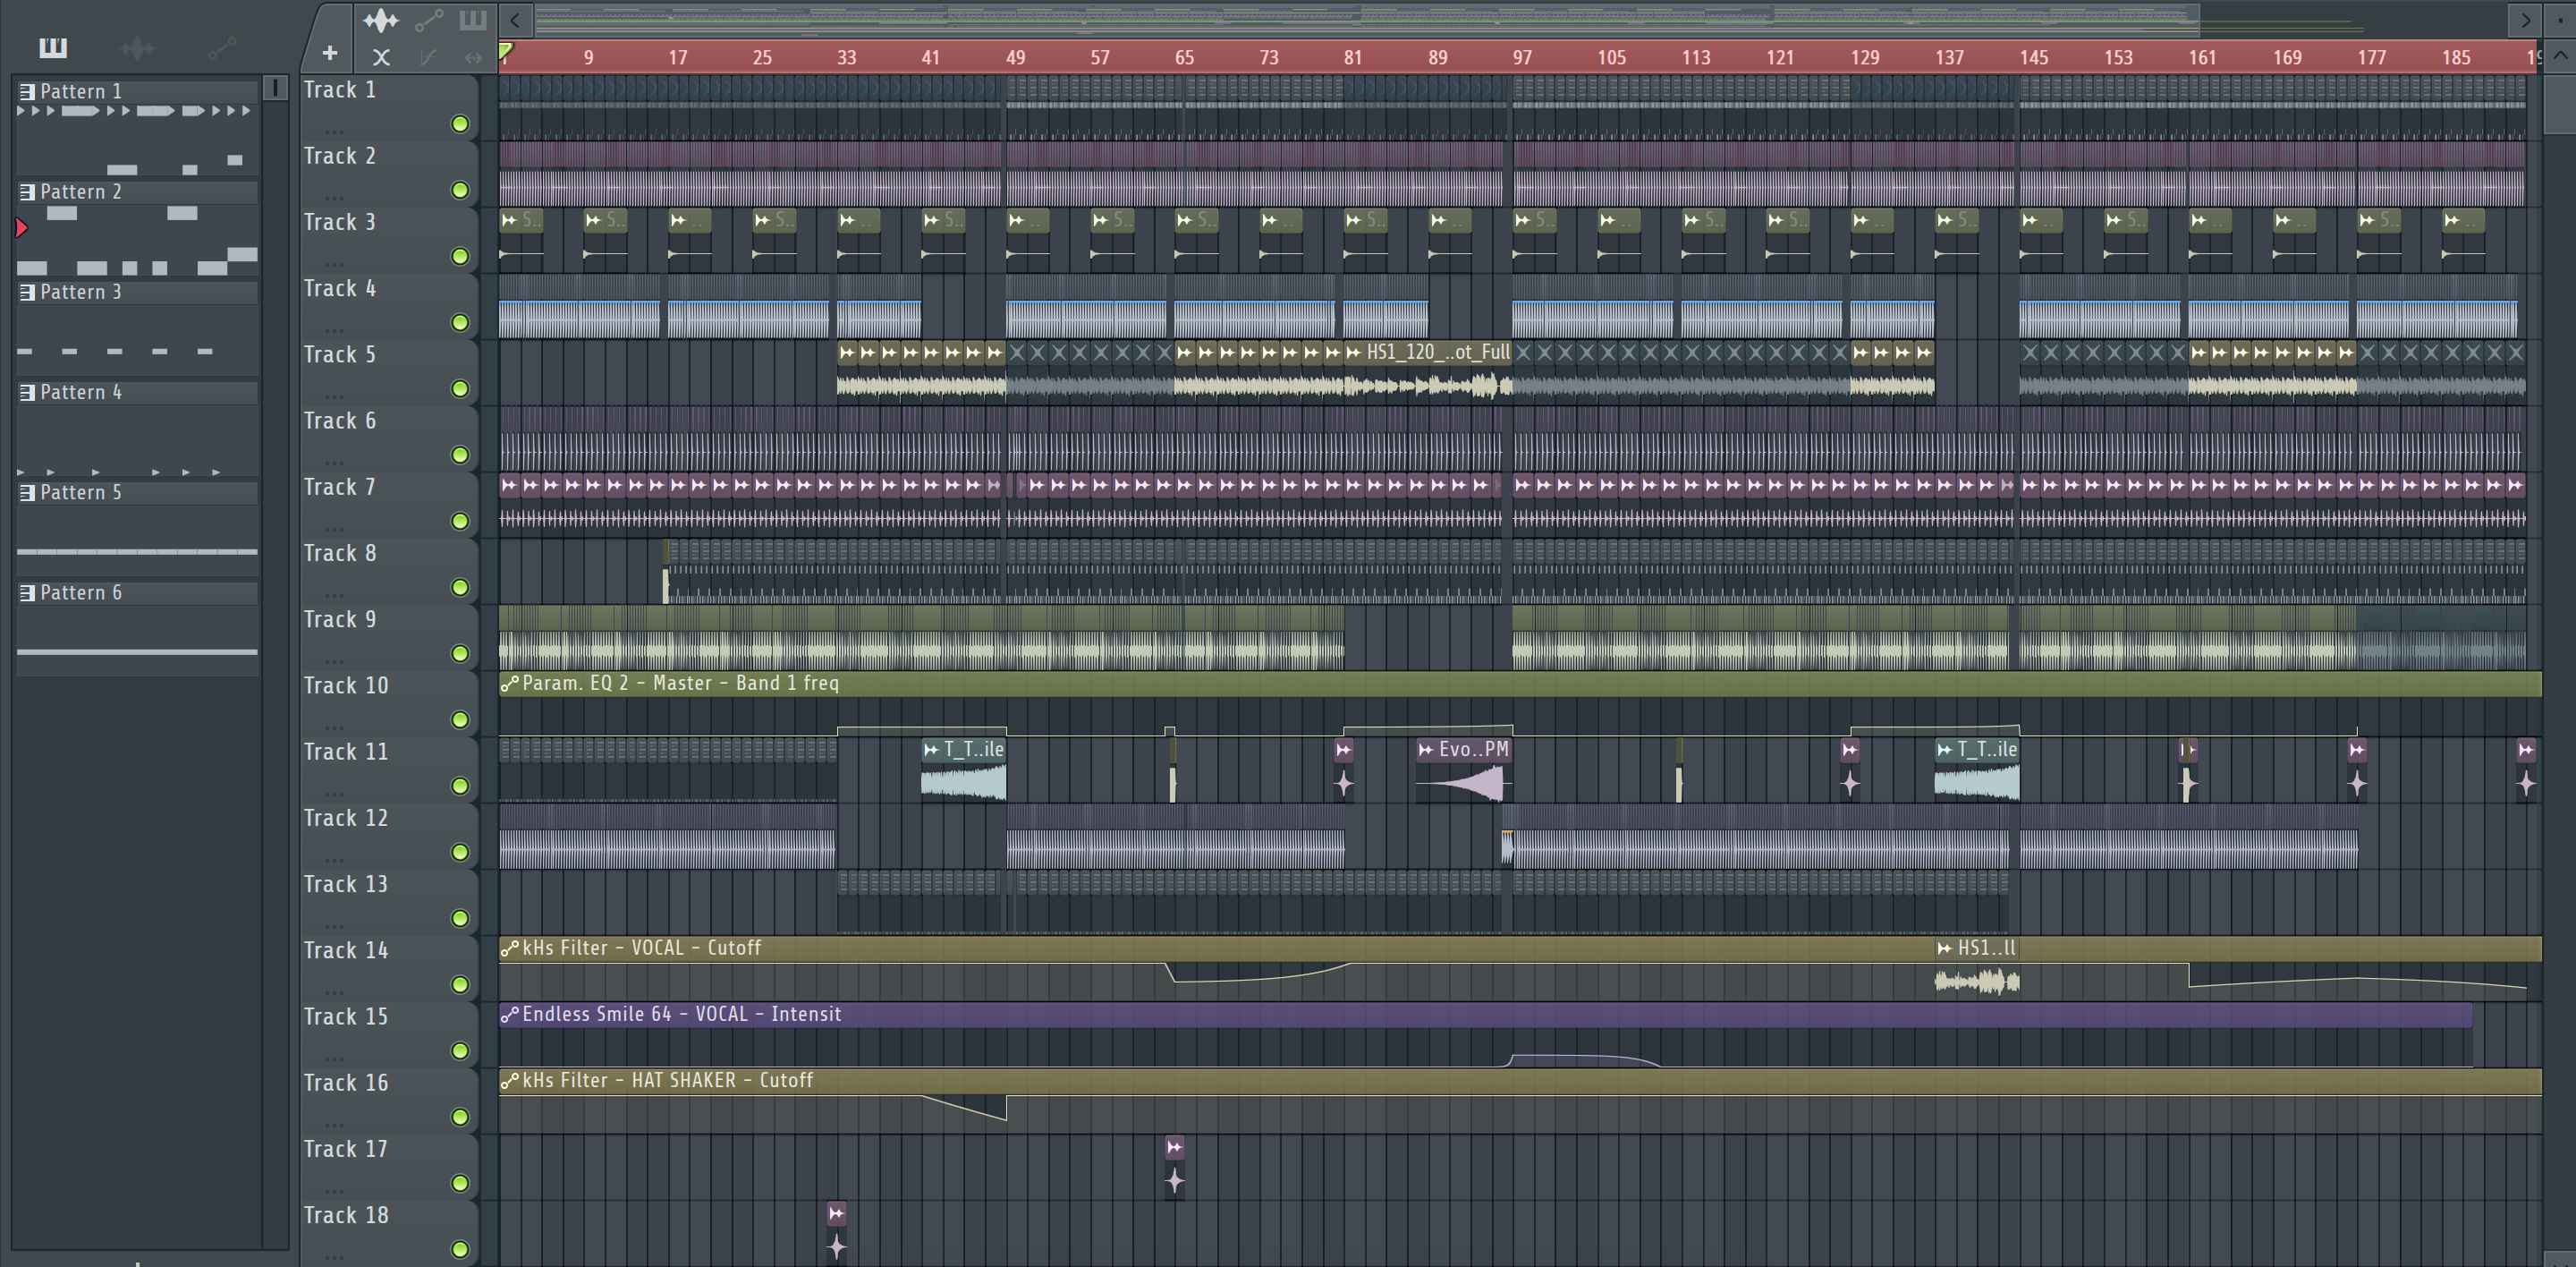
Task: Select the Track 12 header label
Action: point(346,818)
